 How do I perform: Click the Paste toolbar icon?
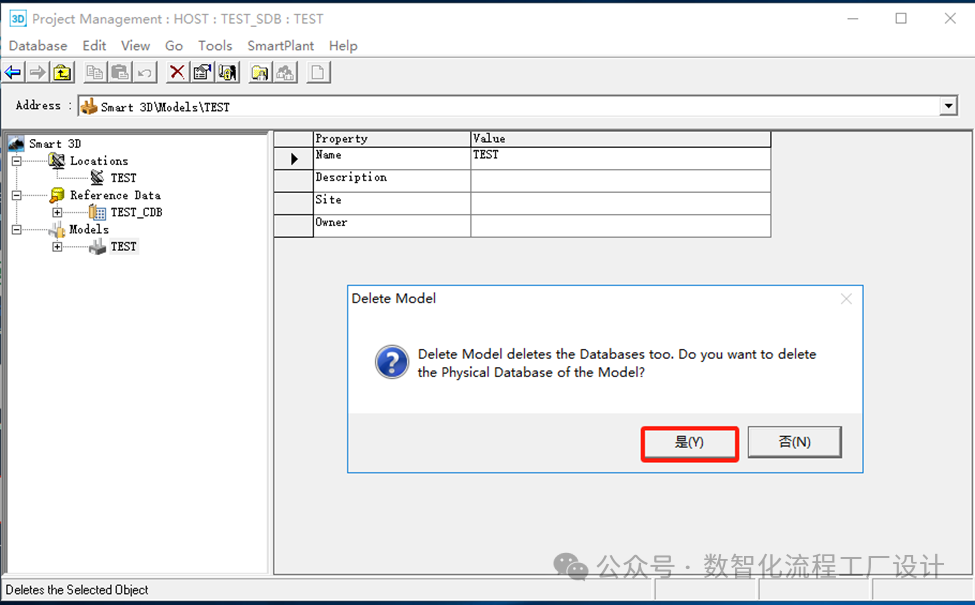[x=119, y=73]
